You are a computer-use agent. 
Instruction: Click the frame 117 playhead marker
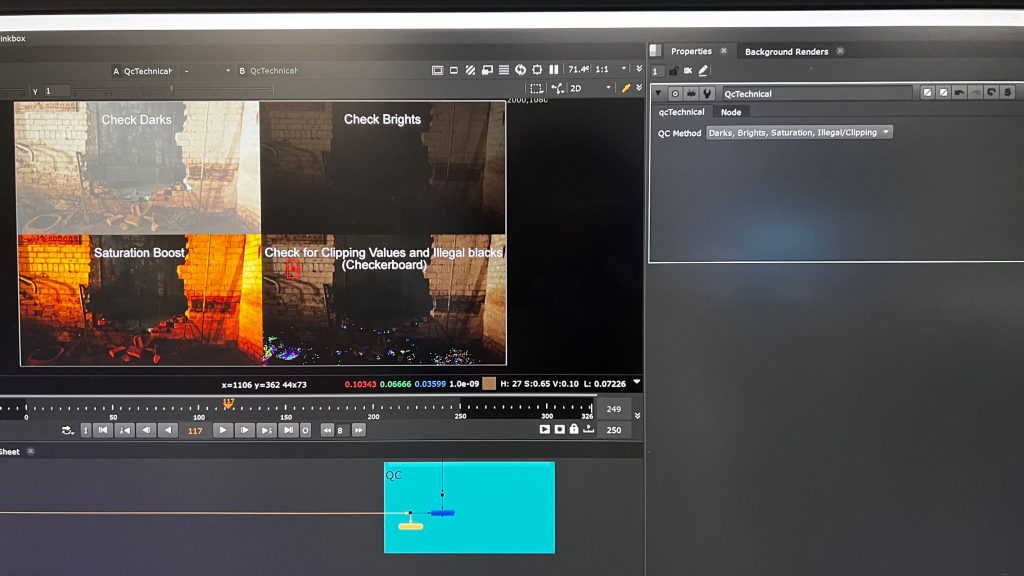pyautogui.click(x=228, y=403)
